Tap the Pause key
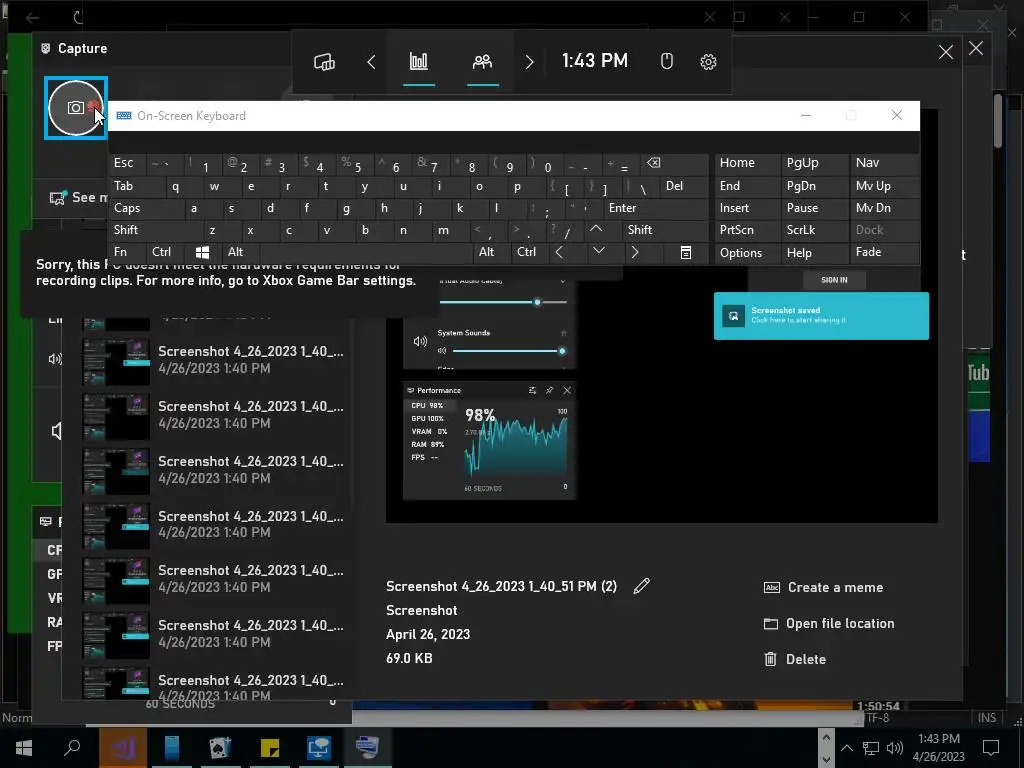Image resolution: width=1024 pixels, height=768 pixels. [x=814, y=208]
